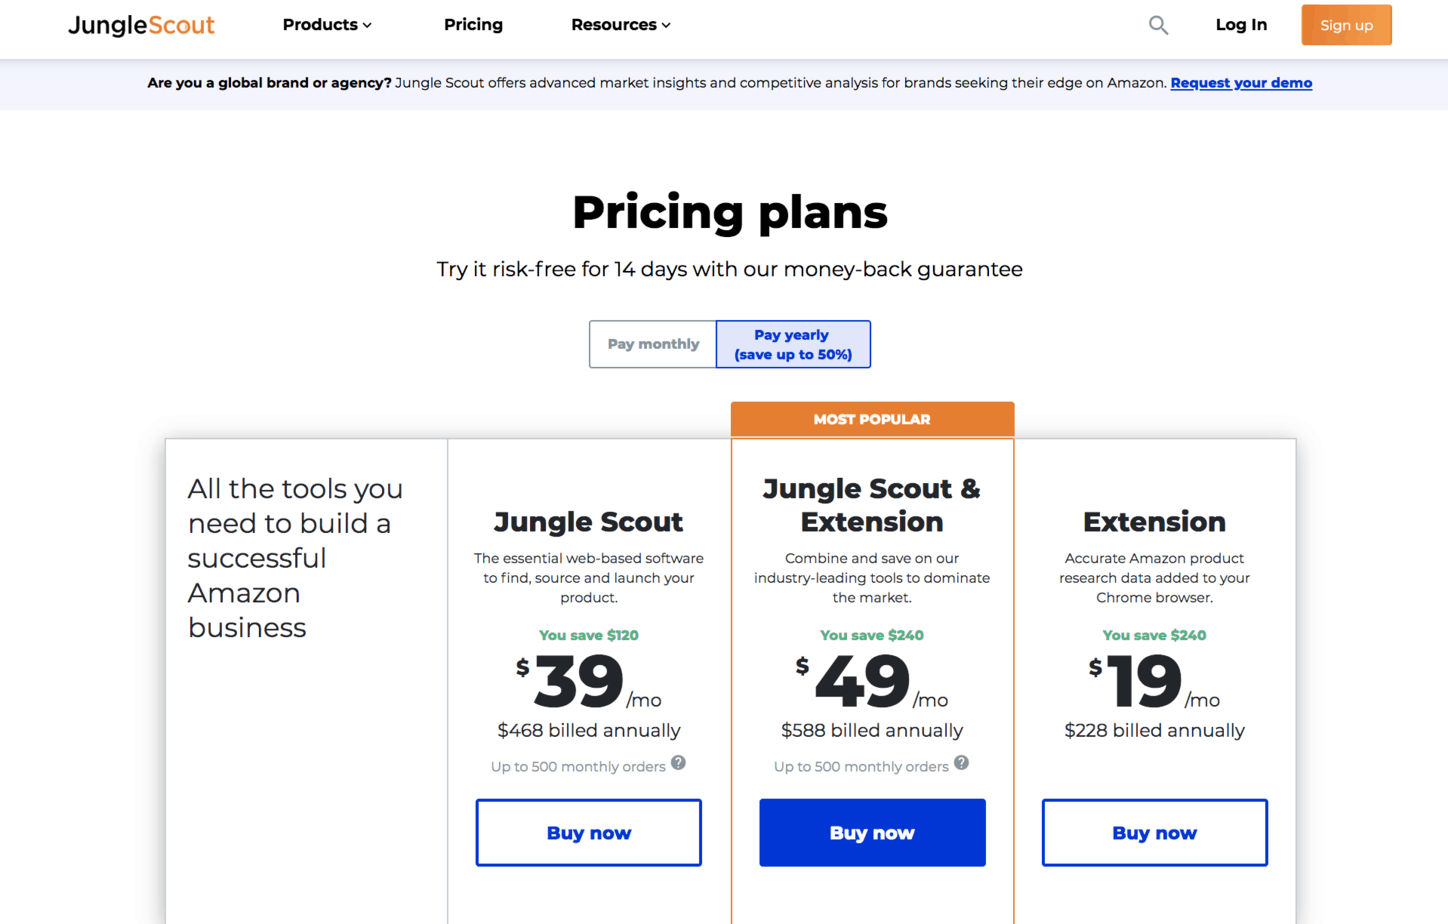The image size is (1448, 924).
Task: Open the Resources dropdown menu
Action: tap(620, 25)
